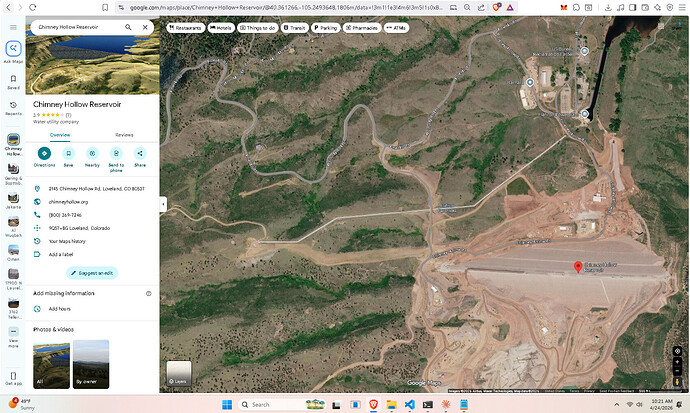
Task: Click Suggest an edit button
Action: coord(92,273)
